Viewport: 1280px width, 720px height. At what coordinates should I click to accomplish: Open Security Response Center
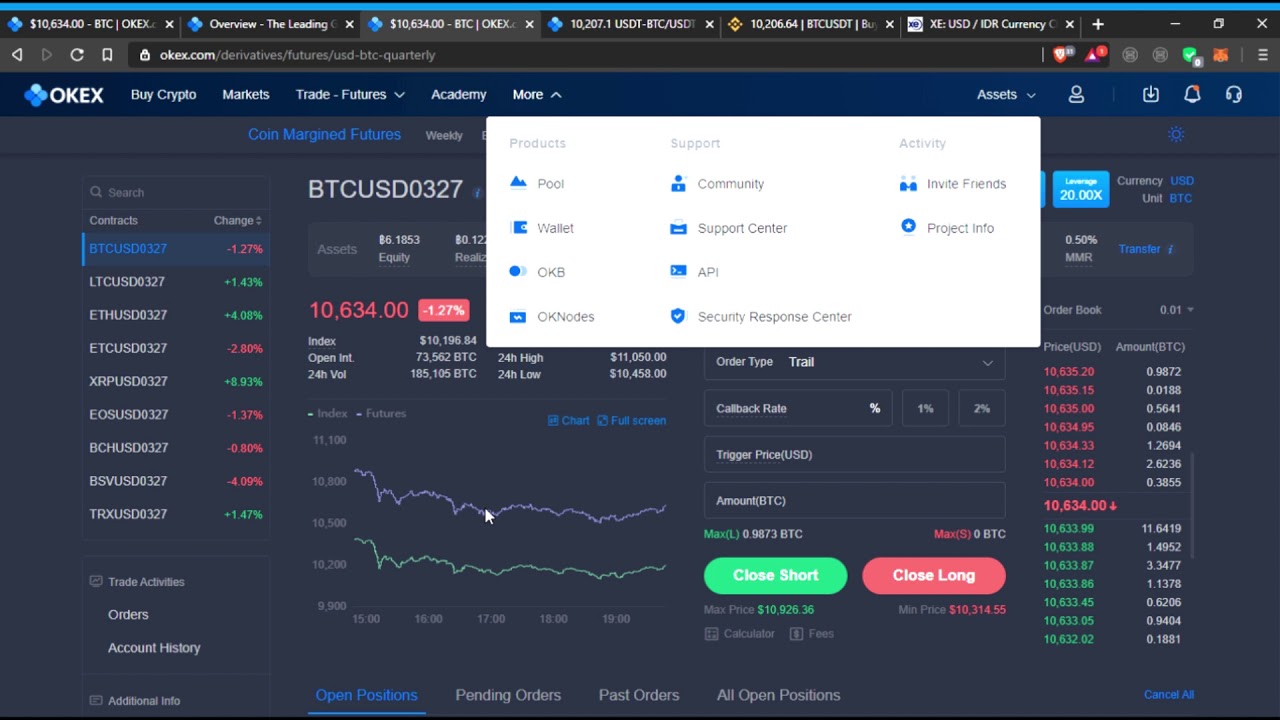[761, 316]
